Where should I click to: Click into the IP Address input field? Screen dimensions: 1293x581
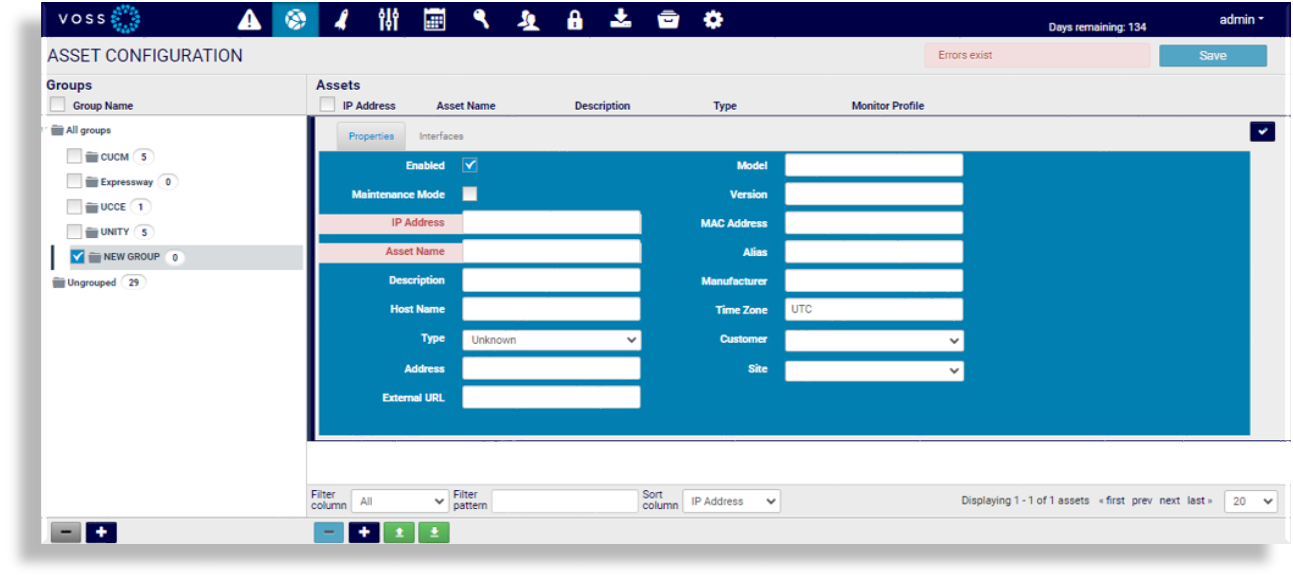tap(551, 222)
